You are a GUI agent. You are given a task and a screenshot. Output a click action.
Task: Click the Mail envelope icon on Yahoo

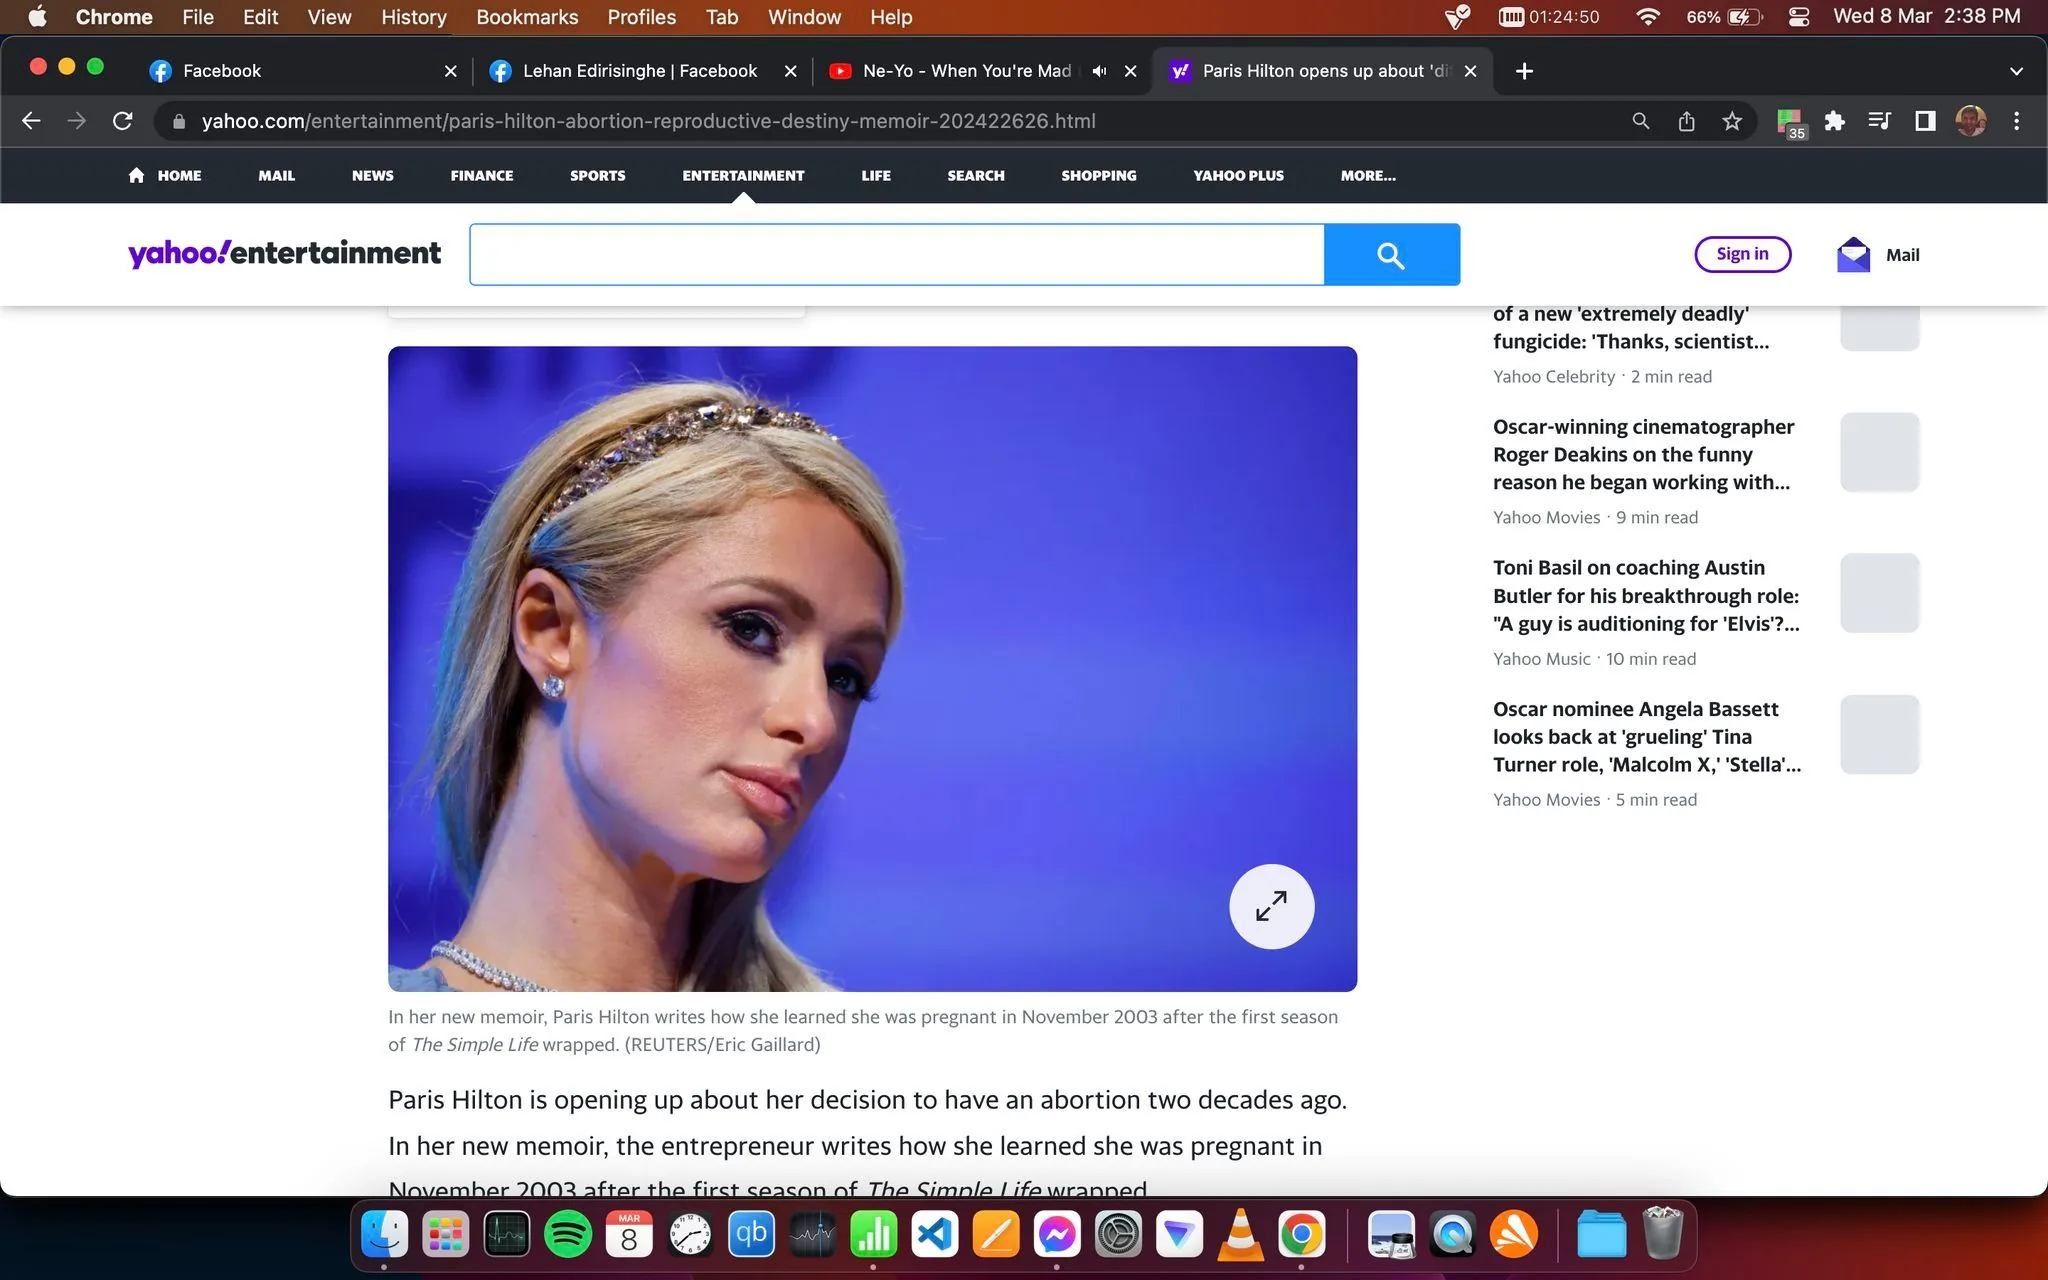[x=1853, y=254]
